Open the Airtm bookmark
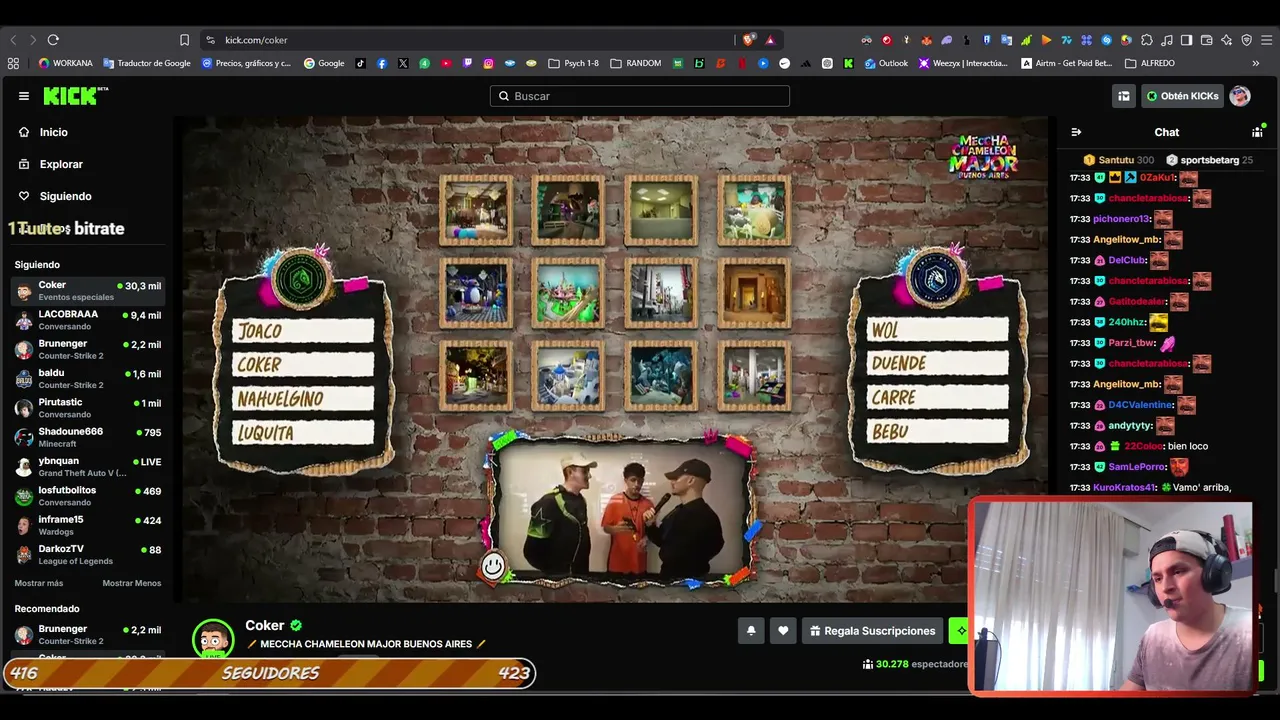 pyautogui.click(x=1066, y=63)
